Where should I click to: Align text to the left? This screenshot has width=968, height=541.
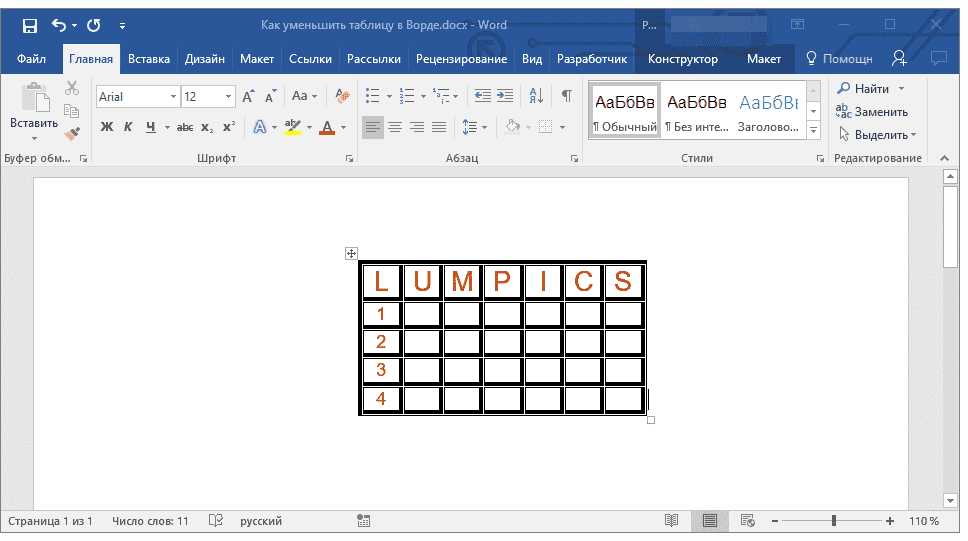pos(372,127)
